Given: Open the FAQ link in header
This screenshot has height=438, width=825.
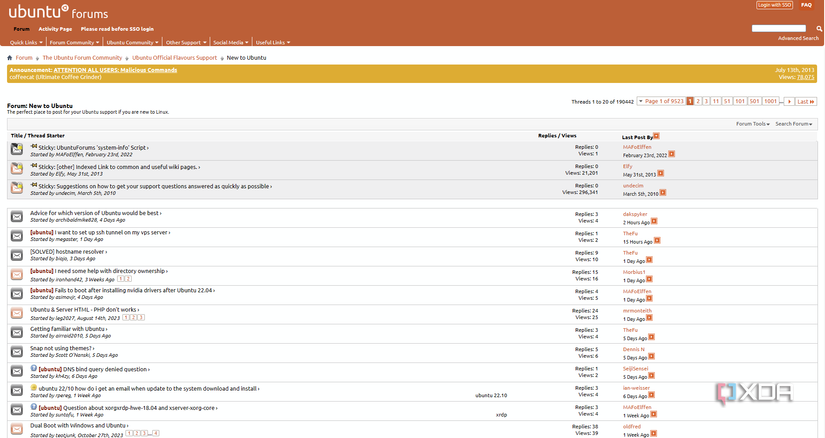Looking at the screenshot, I should (x=806, y=5).
